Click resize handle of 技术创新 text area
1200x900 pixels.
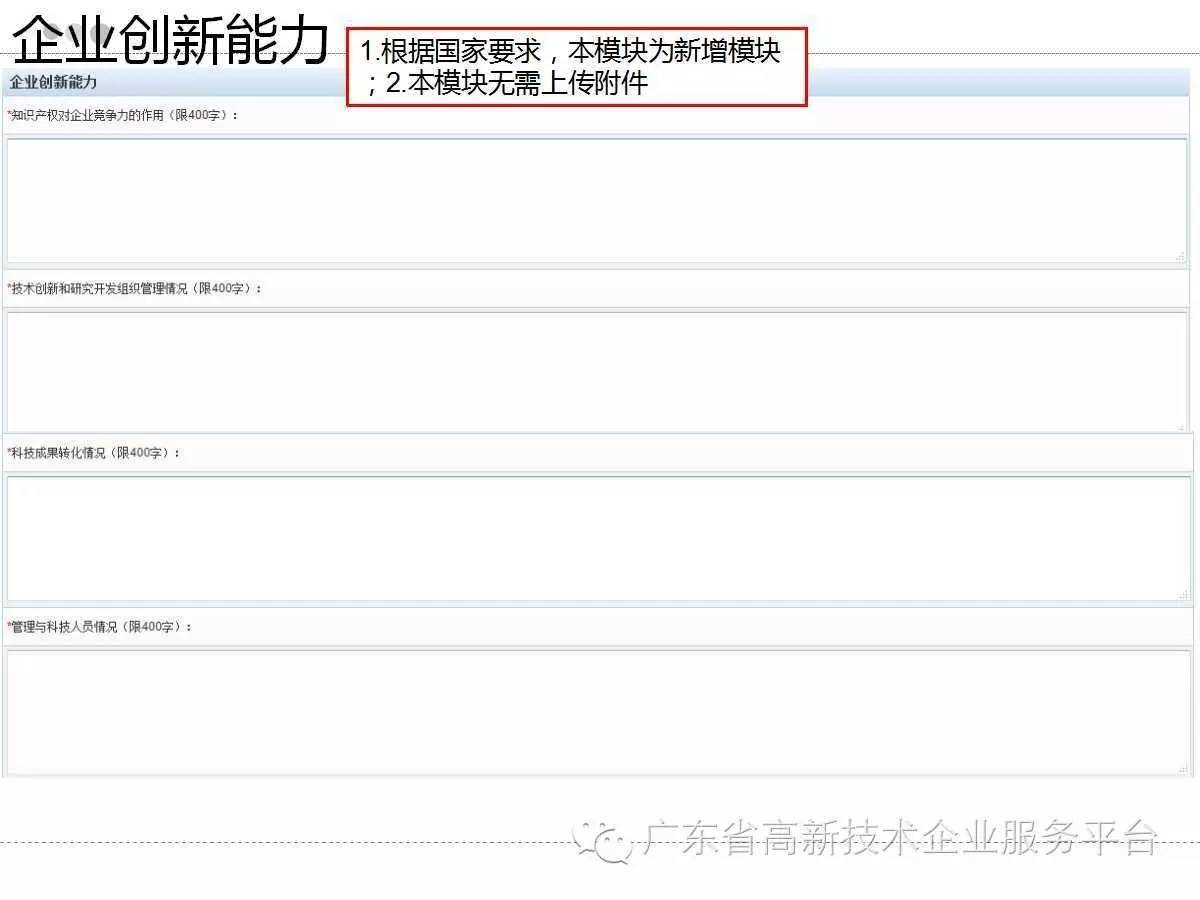(1181, 427)
